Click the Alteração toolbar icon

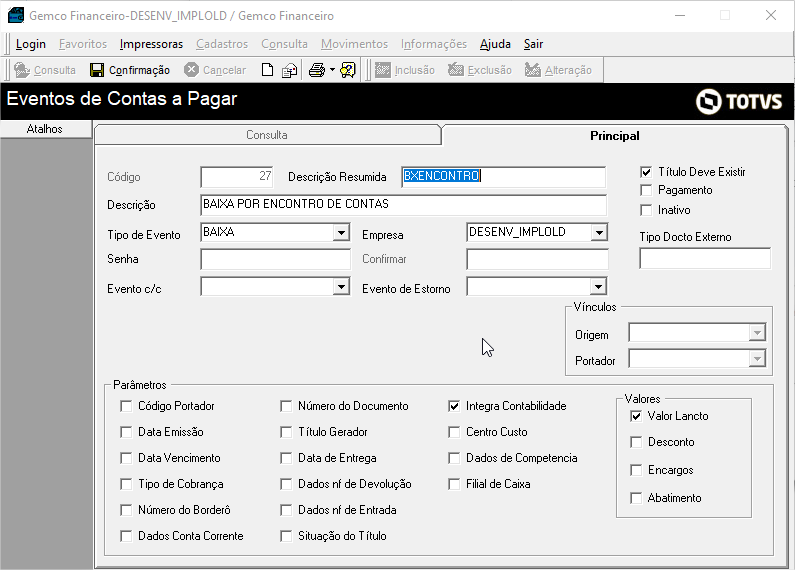[532, 70]
